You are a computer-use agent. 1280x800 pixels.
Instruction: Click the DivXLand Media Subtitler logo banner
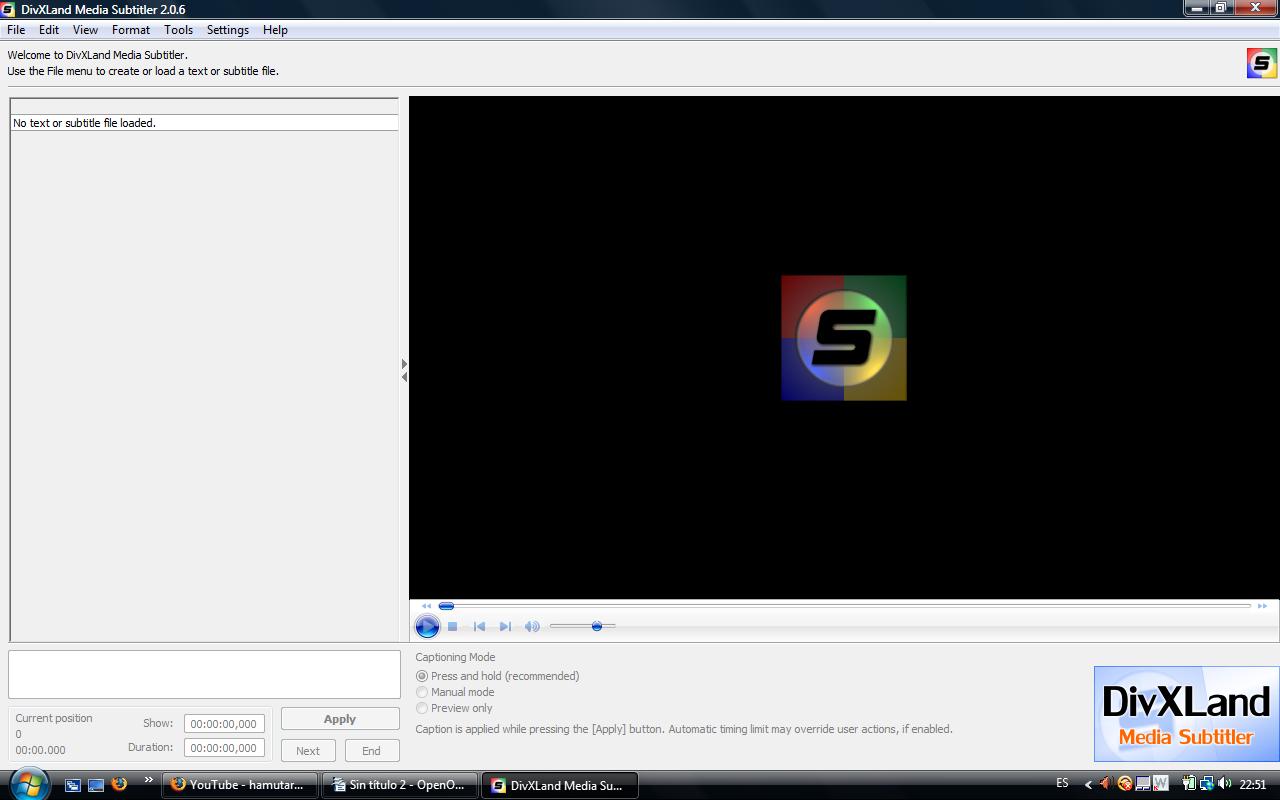click(1186, 714)
